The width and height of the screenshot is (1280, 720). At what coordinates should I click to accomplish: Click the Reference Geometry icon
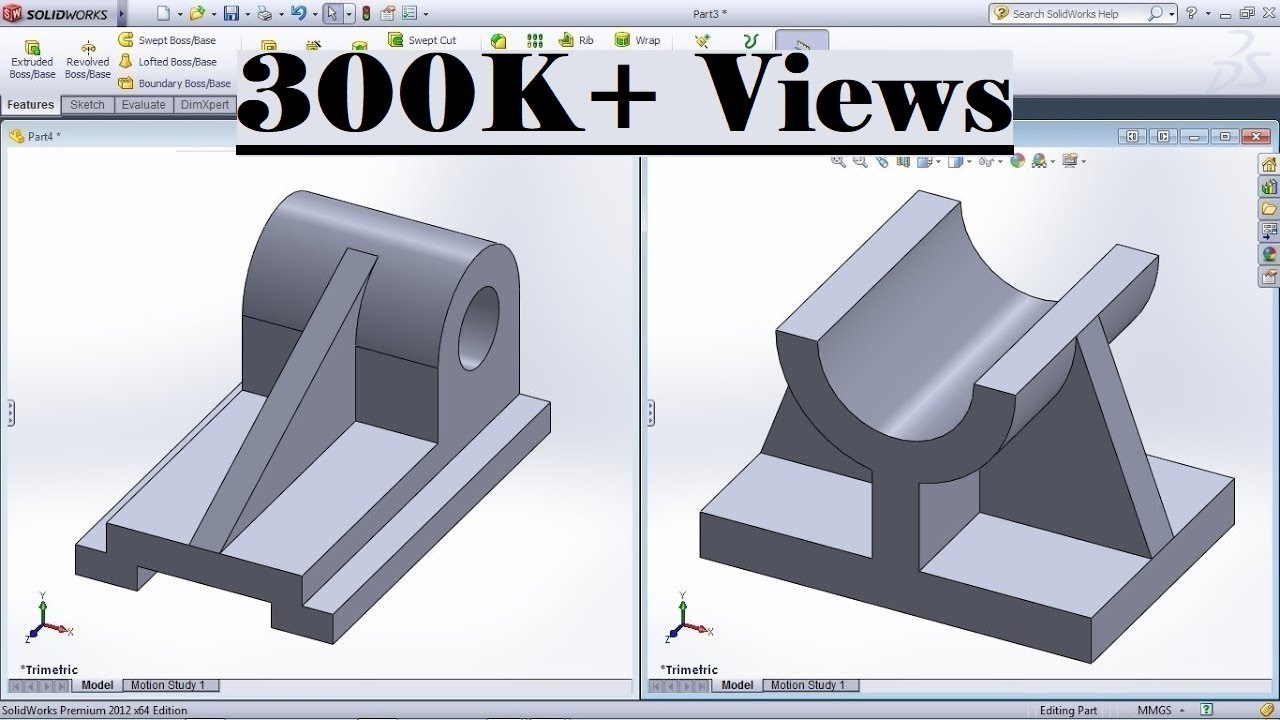tap(702, 41)
